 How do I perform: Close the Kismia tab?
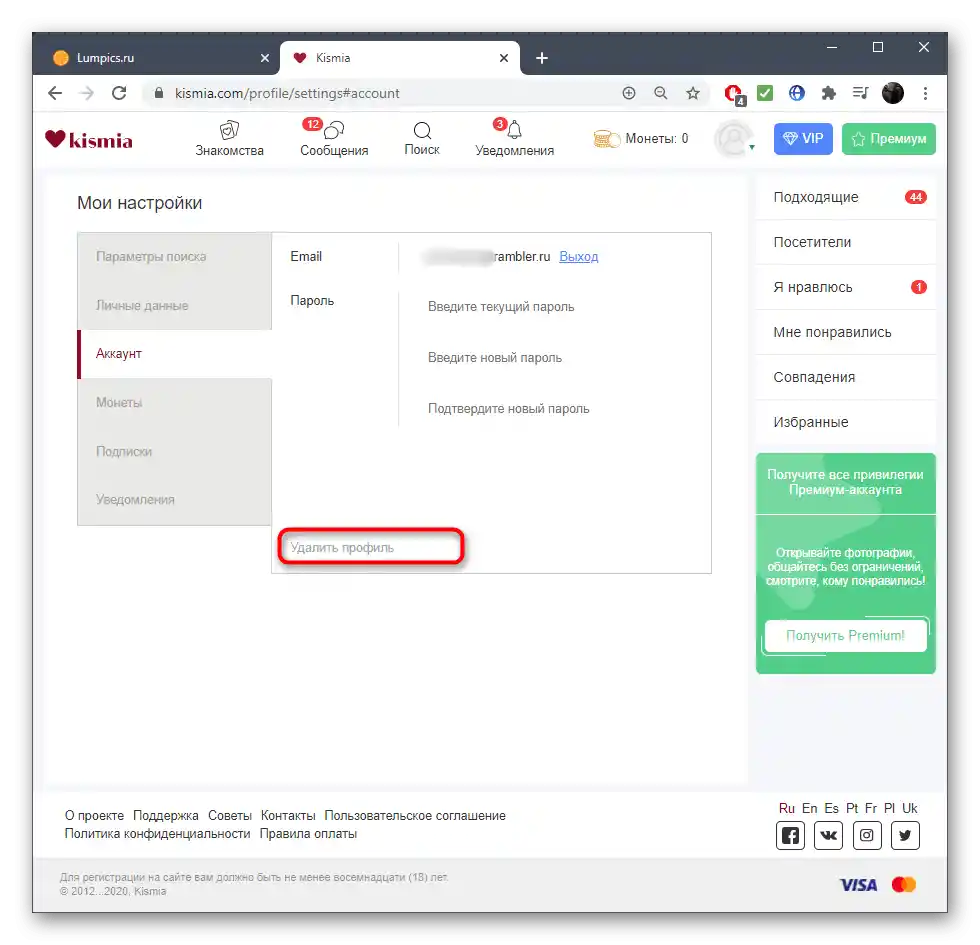504,58
